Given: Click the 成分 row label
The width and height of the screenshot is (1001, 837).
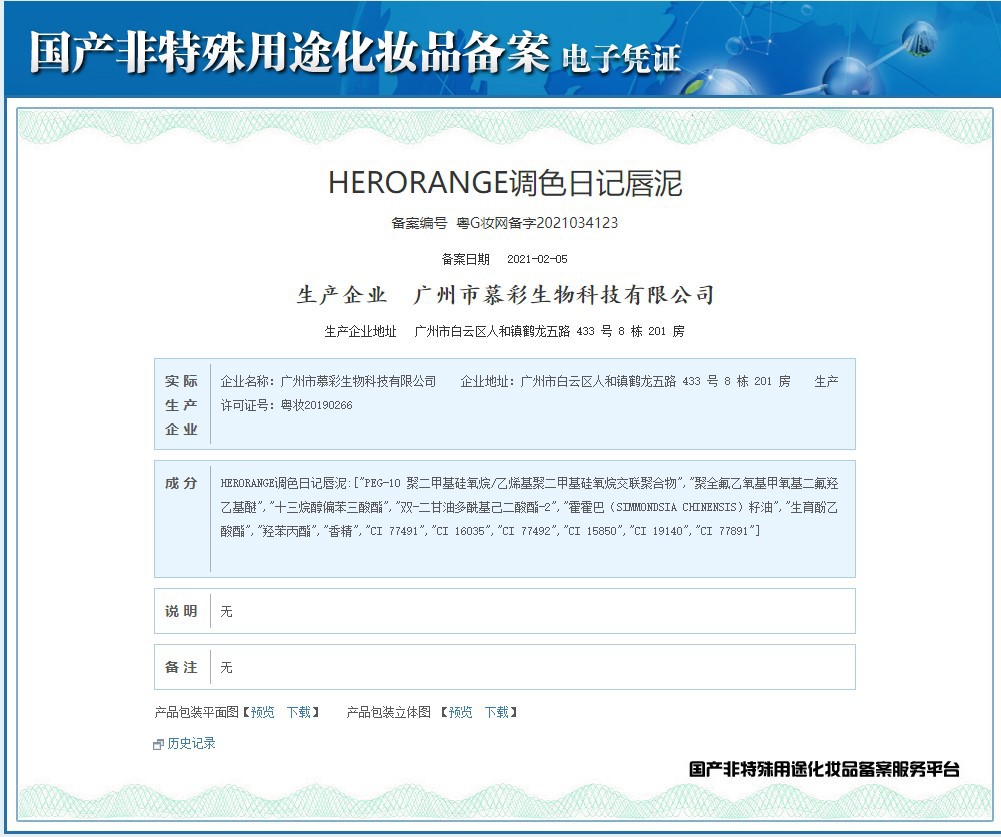Looking at the screenshot, I should tap(181, 483).
